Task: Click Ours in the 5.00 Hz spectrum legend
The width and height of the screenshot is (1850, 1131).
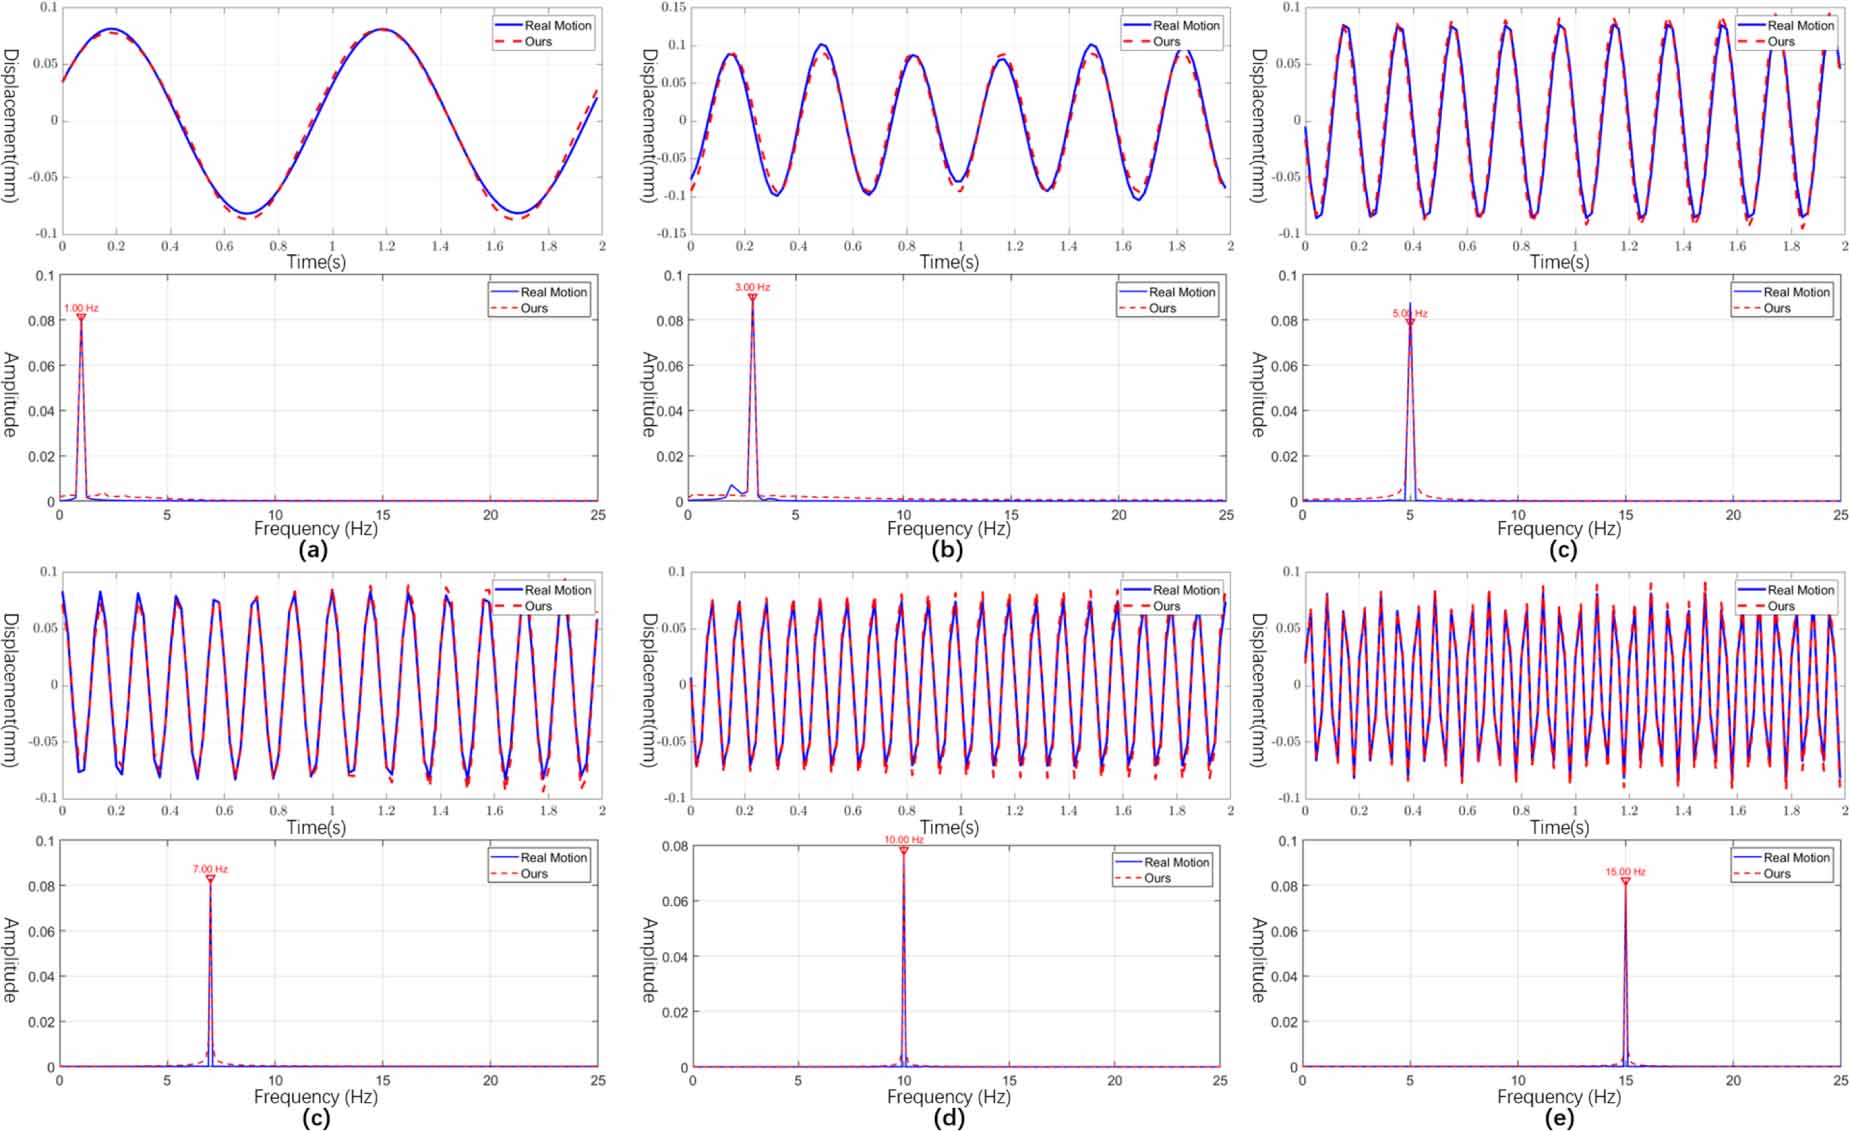Action: point(1777,308)
